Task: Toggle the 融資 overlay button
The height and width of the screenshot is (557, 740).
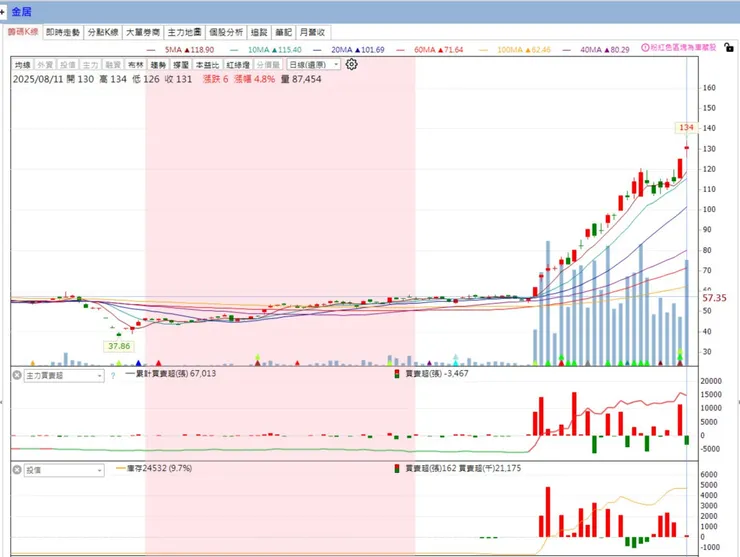Action: (x=113, y=65)
